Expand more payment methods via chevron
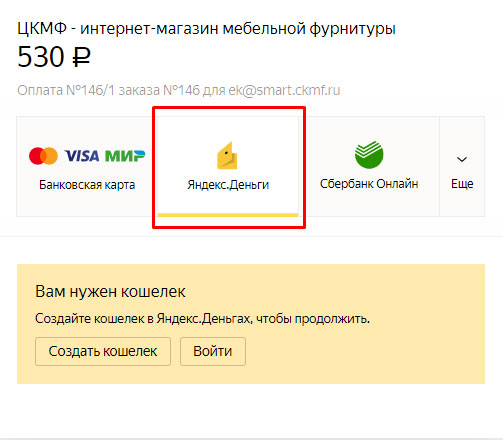 coord(462,159)
